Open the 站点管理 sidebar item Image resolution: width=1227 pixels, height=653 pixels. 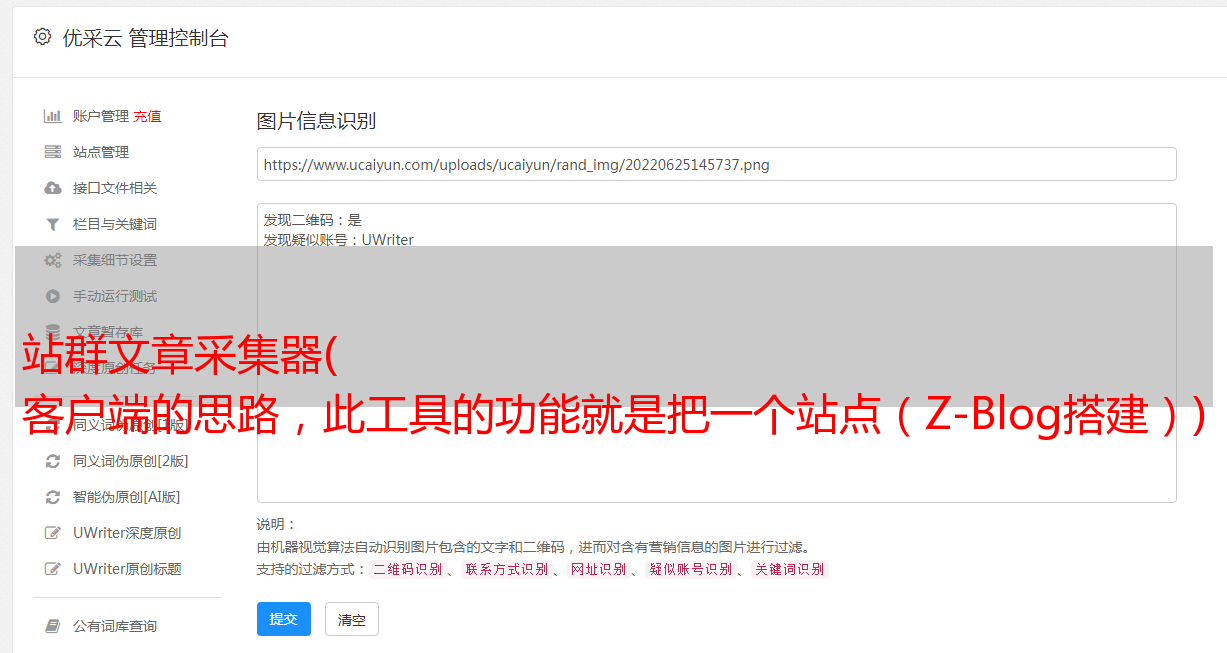(x=101, y=152)
